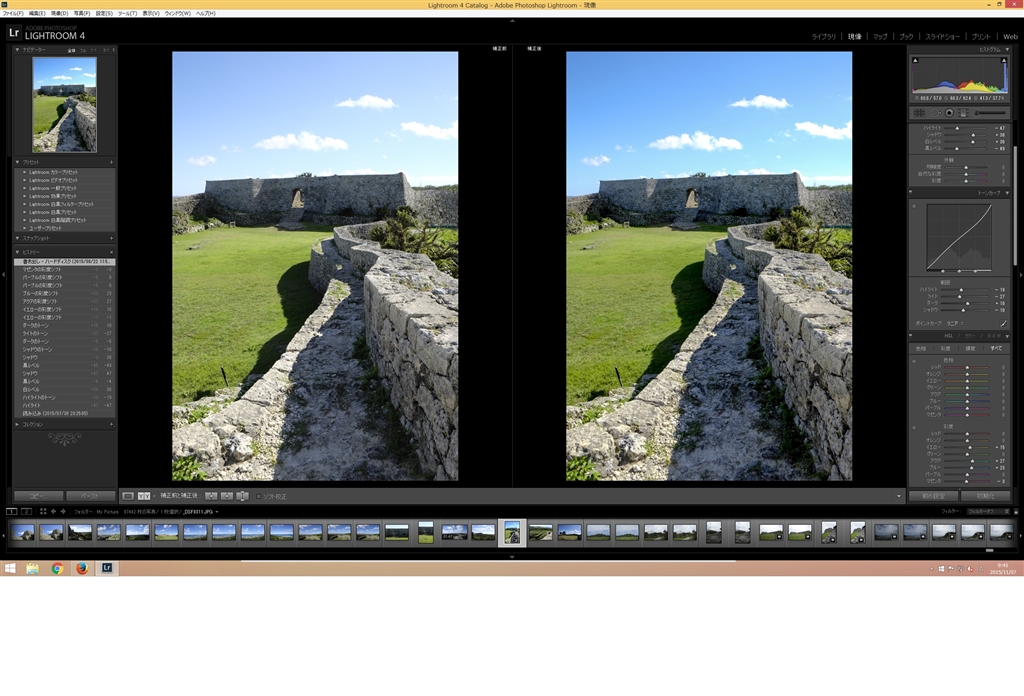The width and height of the screenshot is (1024, 696).
Task: Select the crop overlay tool in tool strip
Action: pos(919,113)
